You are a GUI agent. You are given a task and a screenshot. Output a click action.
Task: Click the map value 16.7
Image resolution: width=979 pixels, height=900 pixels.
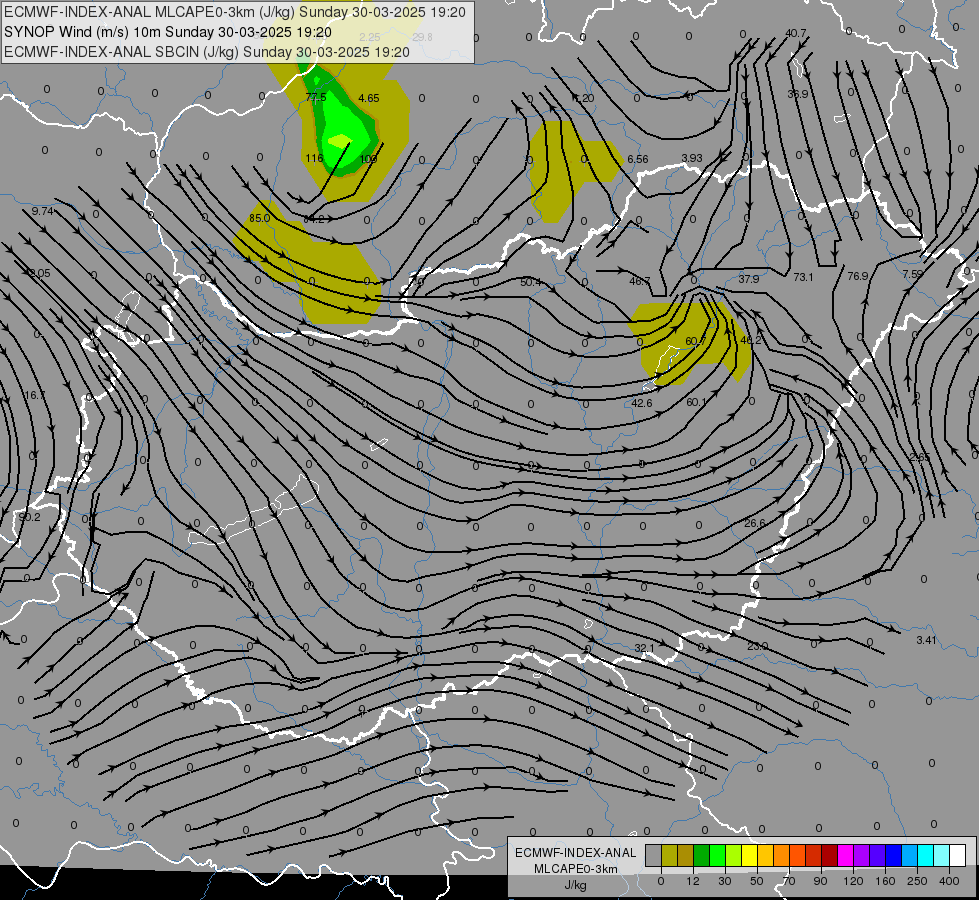[x=35, y=395]
